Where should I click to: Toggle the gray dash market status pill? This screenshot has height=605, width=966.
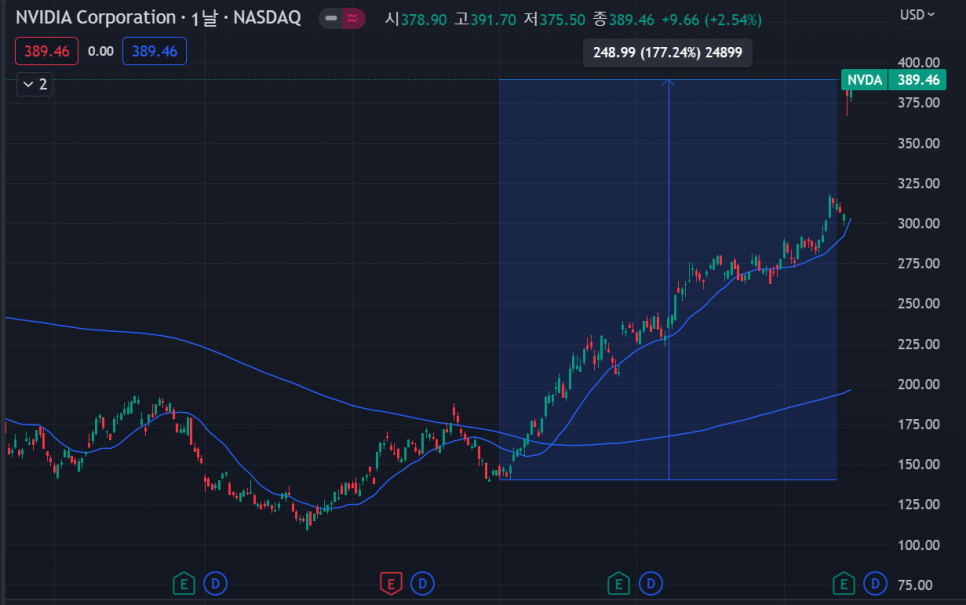[331, 18]
